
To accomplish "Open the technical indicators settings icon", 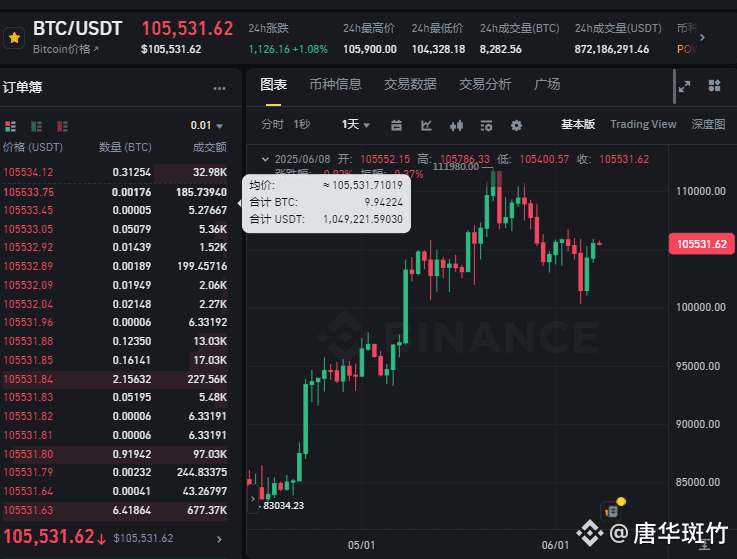I will [x=486, y=126].
